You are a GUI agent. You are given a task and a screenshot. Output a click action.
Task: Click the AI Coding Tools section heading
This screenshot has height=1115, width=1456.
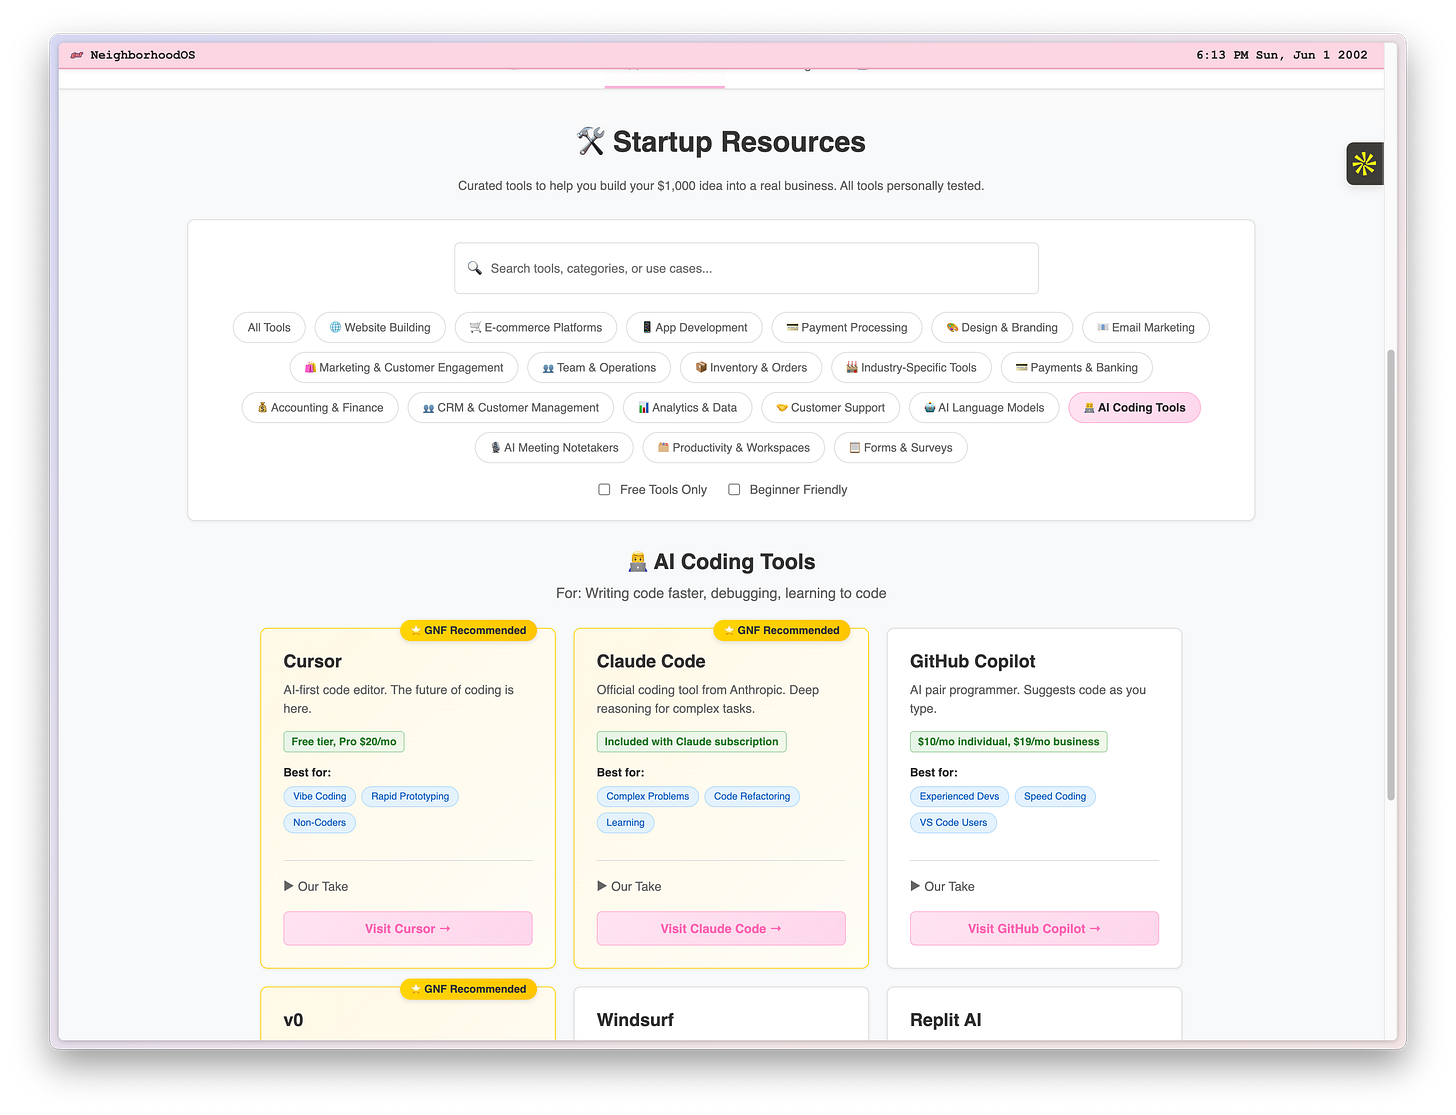pos(721,562)
